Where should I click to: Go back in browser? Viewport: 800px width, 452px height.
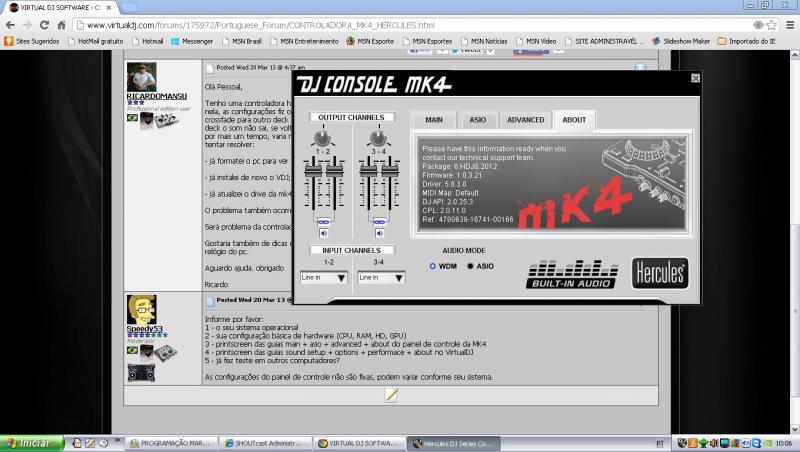[10, 25]
